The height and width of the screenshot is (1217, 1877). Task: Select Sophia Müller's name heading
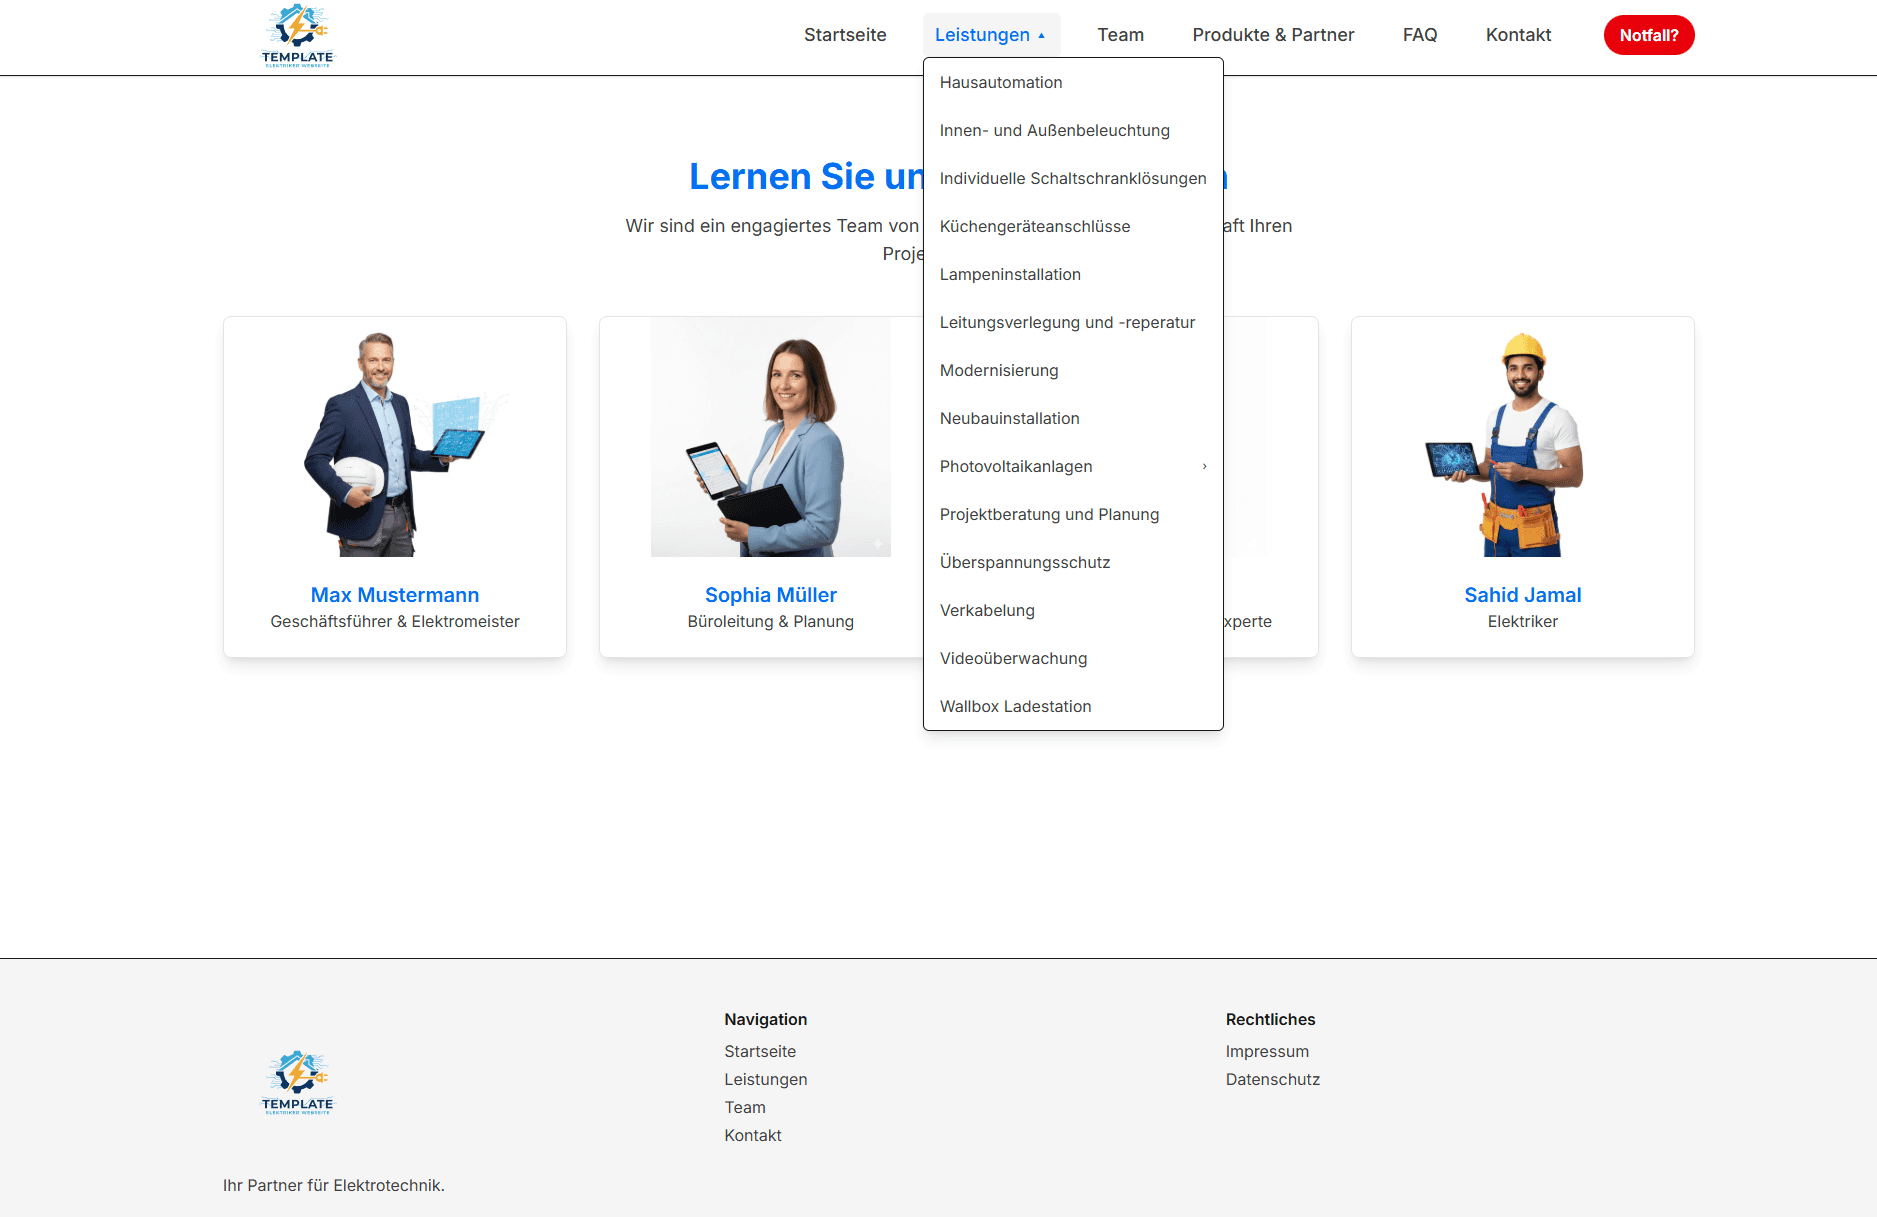pyautogui.click(x=770, y=595)
